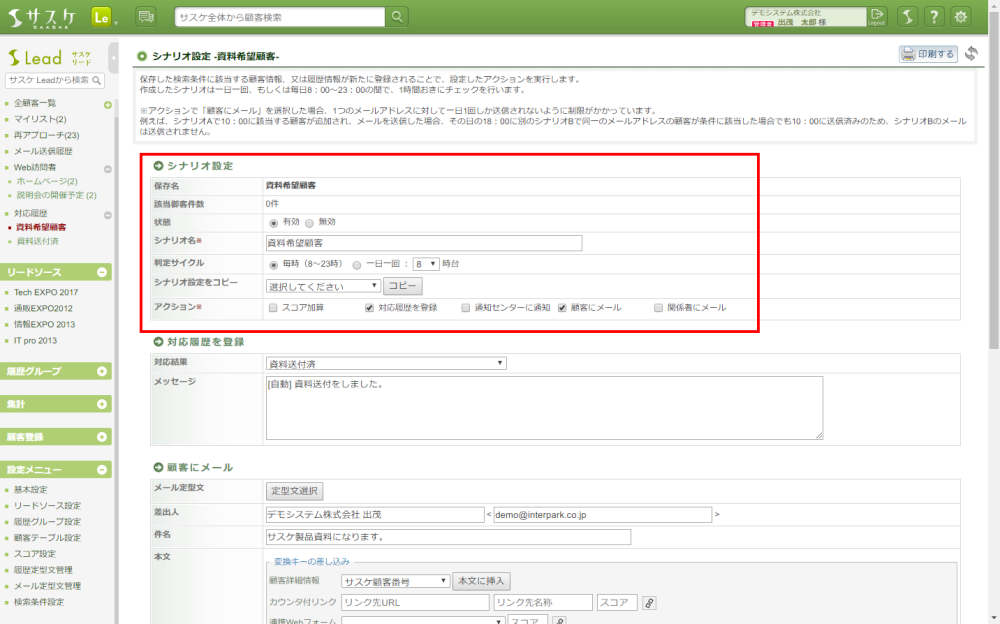
Task: Uncheck the 顧客にメール action checkbox
Action: 562,308
